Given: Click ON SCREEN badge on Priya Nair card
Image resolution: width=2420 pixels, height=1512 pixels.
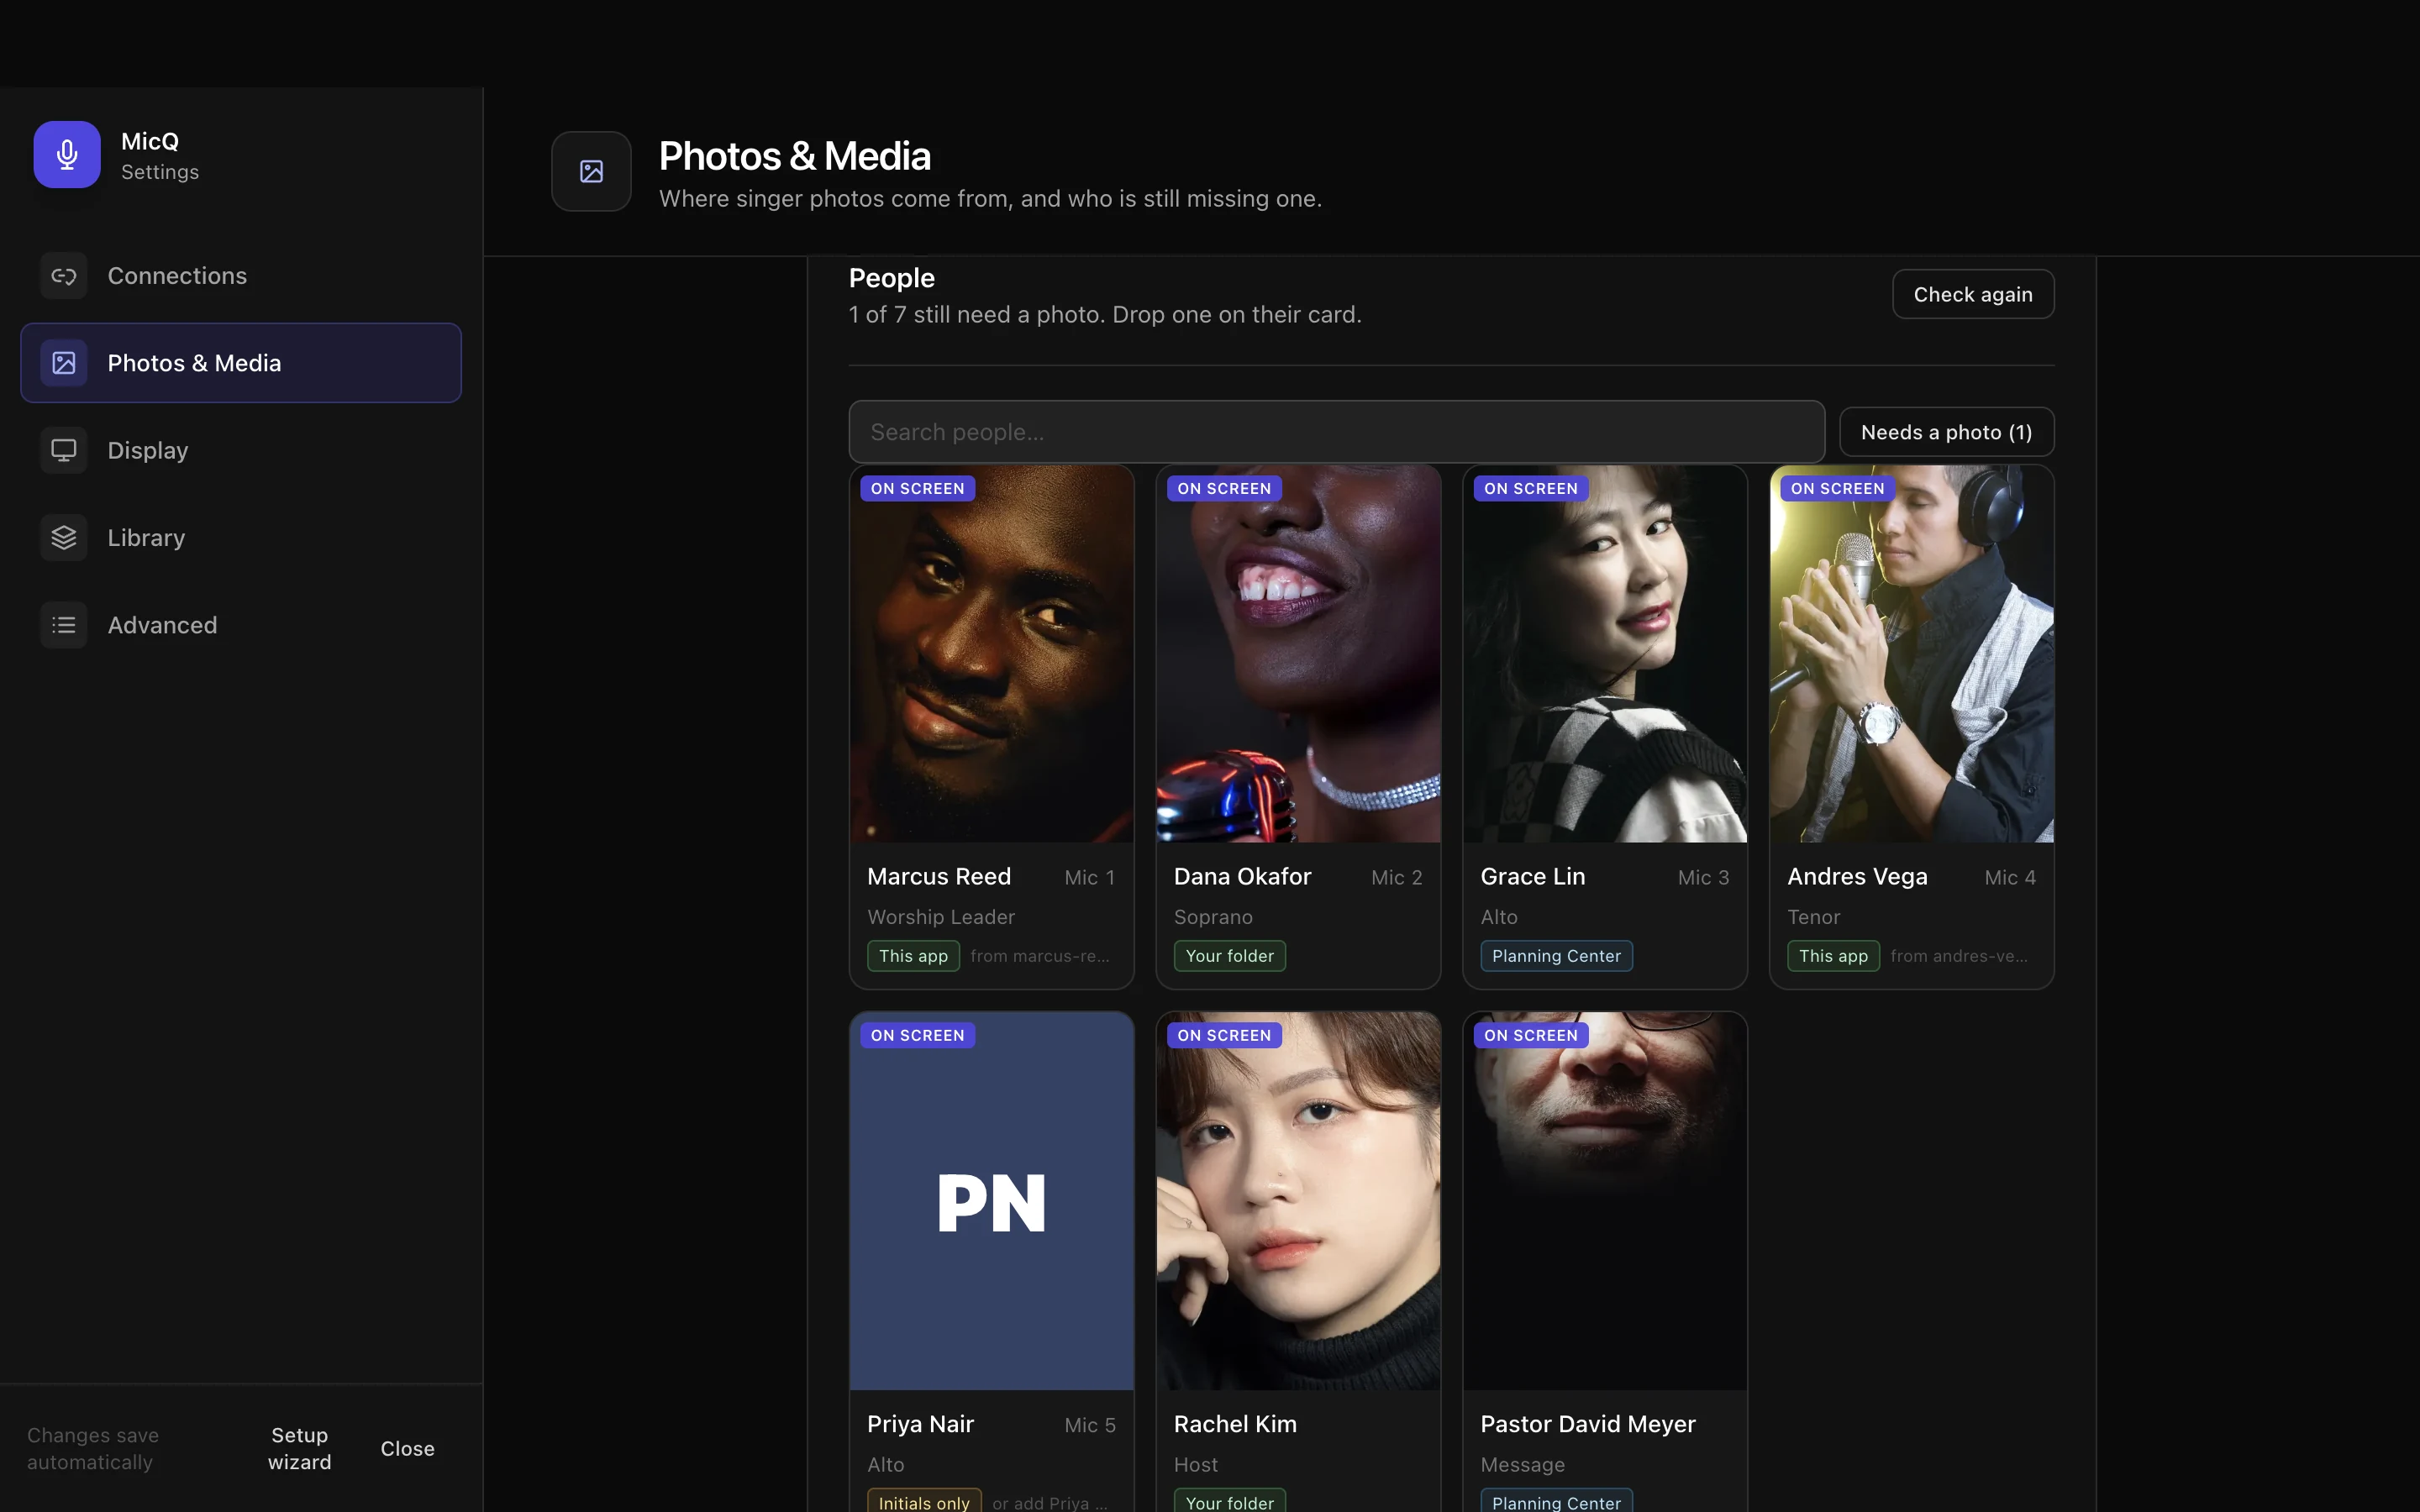Looking at the screenshot, I should (917, 1035).
